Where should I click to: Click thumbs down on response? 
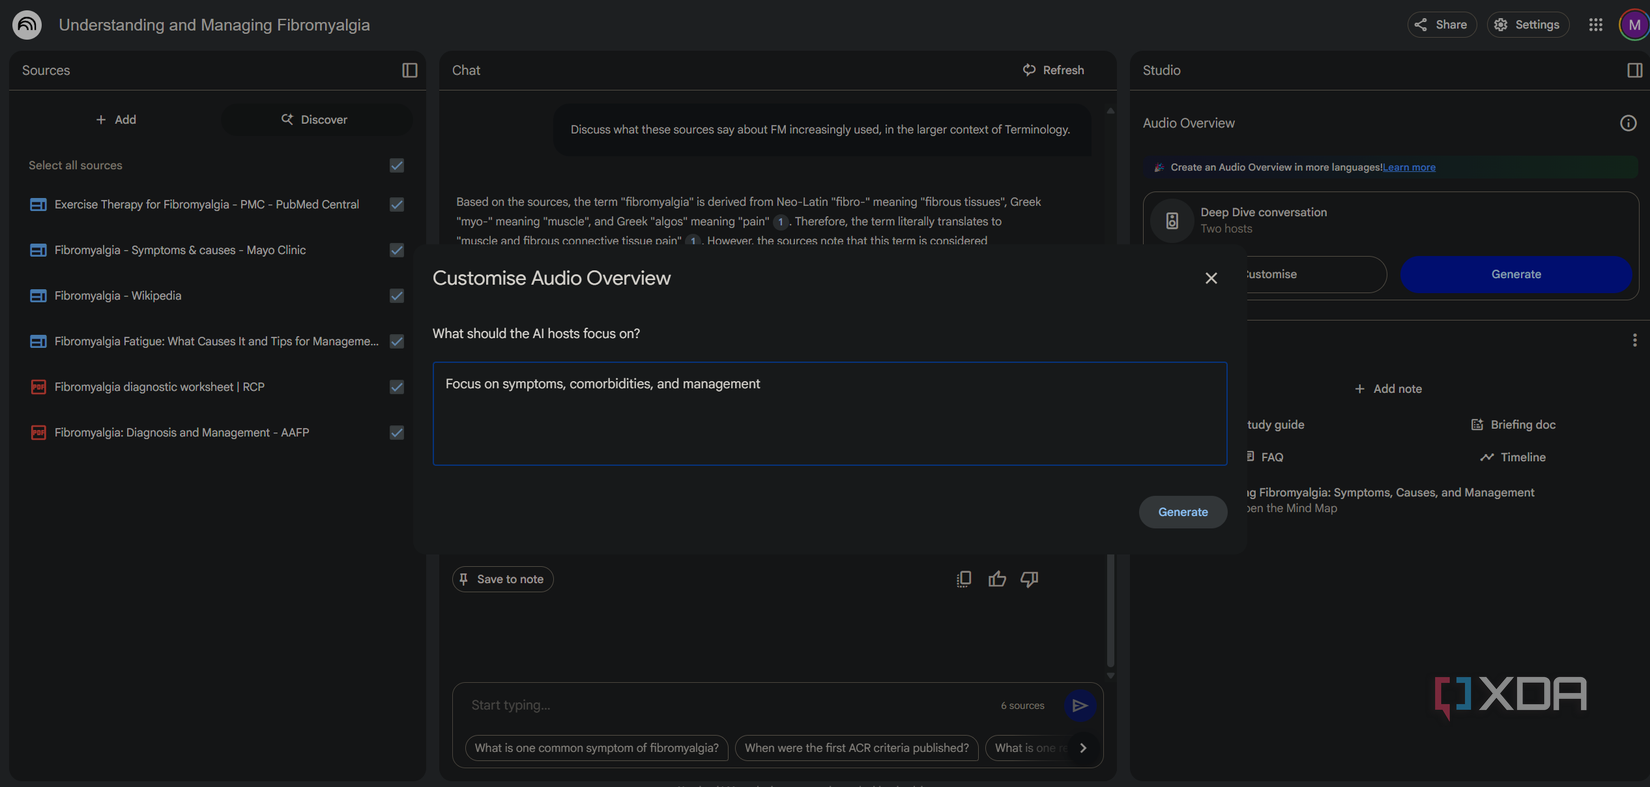1029,579
